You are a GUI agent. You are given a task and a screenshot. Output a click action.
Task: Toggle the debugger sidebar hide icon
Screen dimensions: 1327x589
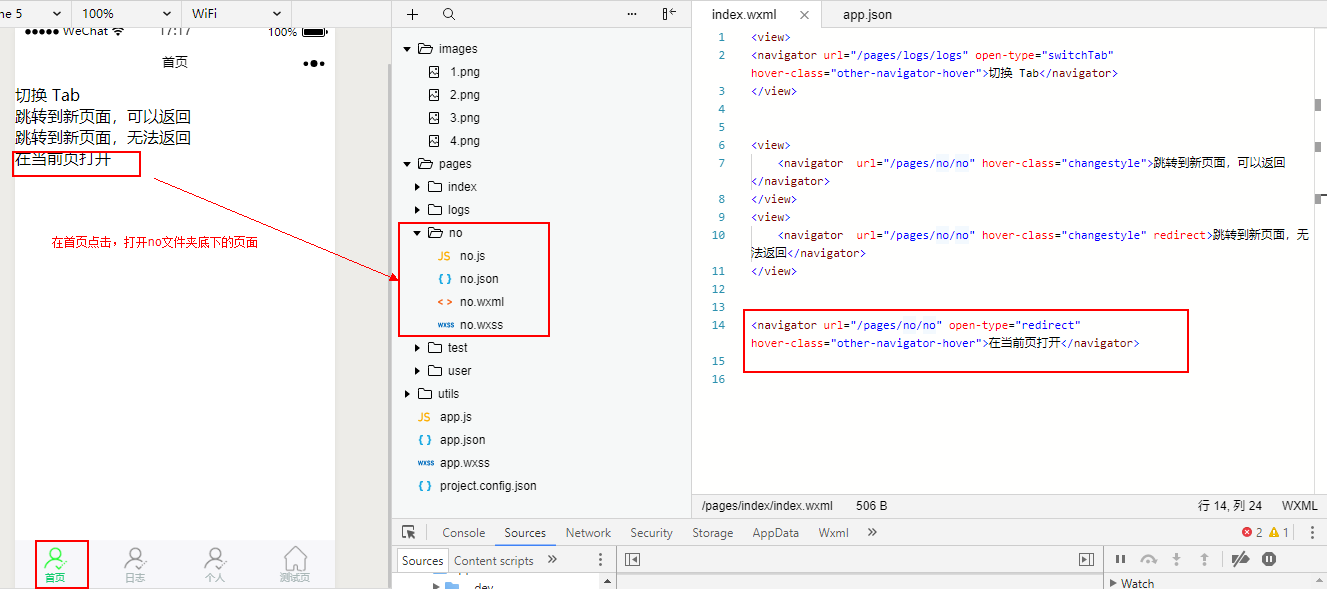1086,560
